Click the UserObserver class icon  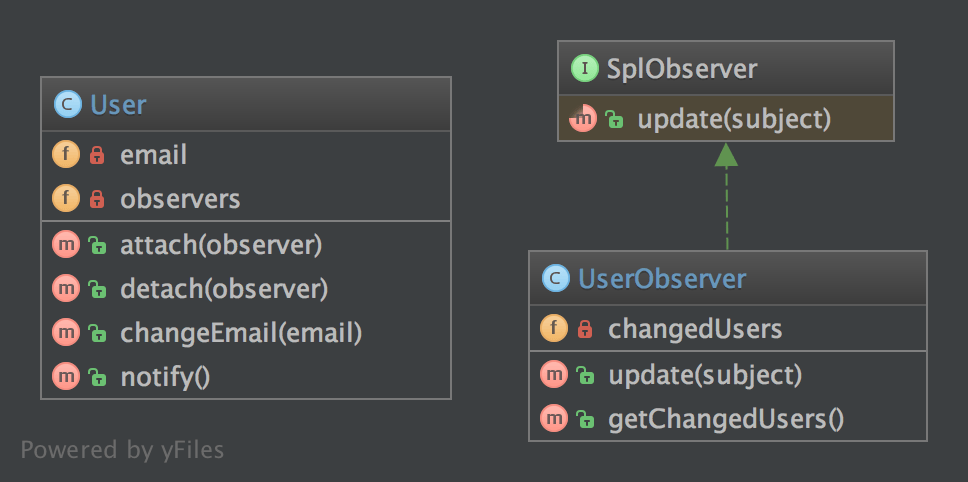pyautogui.click(x=556, y=278)
